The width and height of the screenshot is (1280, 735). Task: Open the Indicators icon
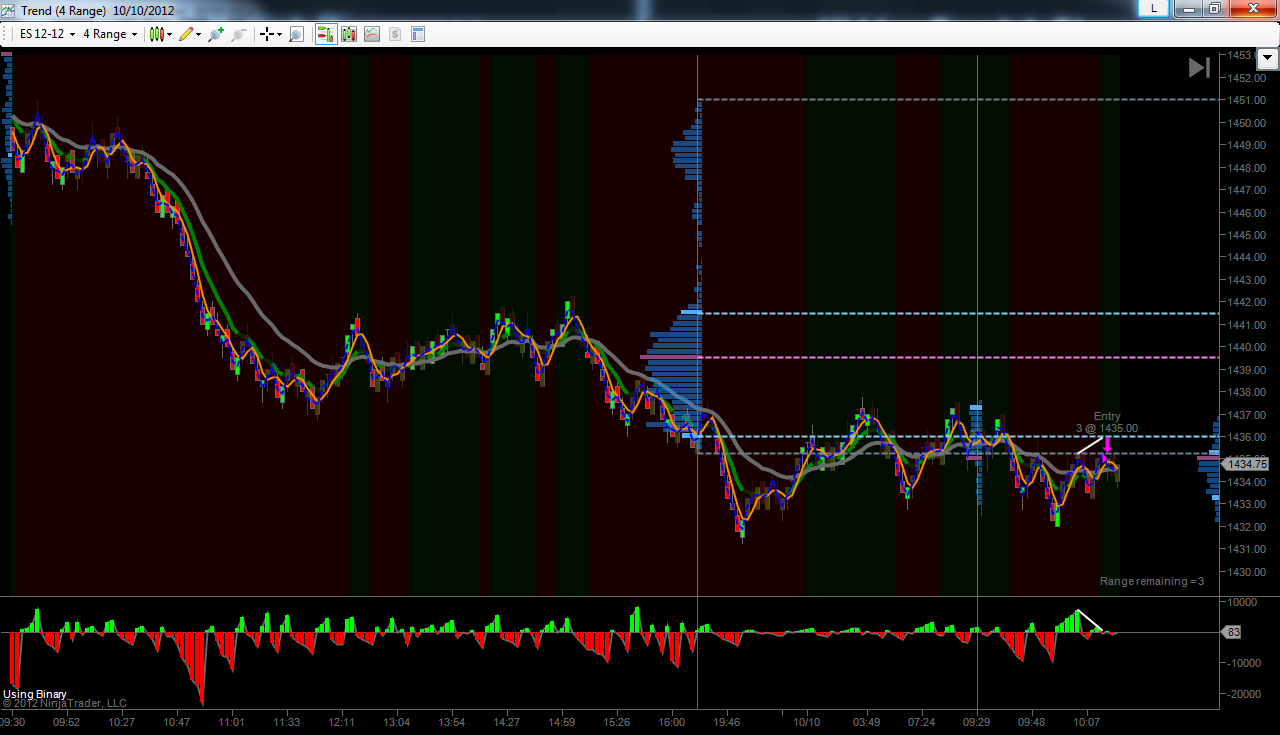[372, 34]
